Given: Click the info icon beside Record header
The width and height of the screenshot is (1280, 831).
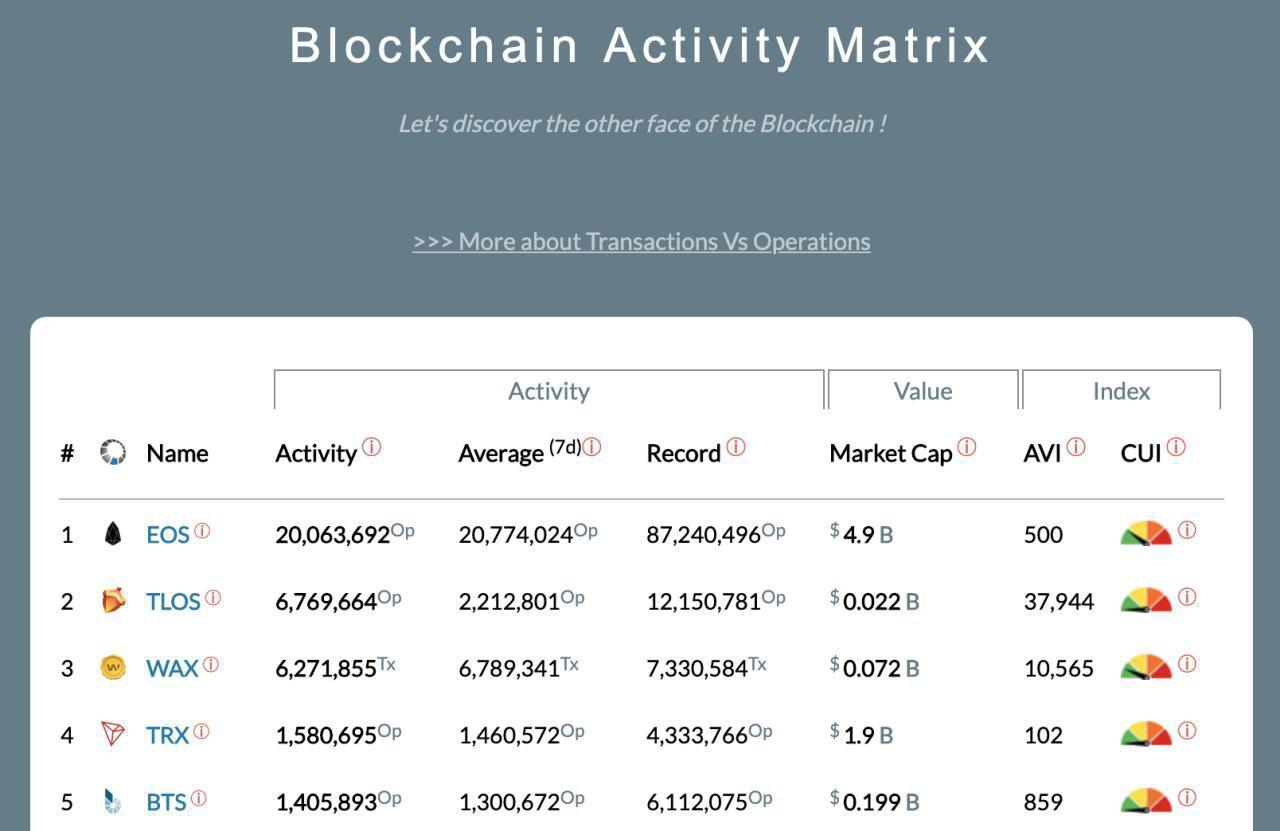Looking at the screenshot, I should point(735,447).
